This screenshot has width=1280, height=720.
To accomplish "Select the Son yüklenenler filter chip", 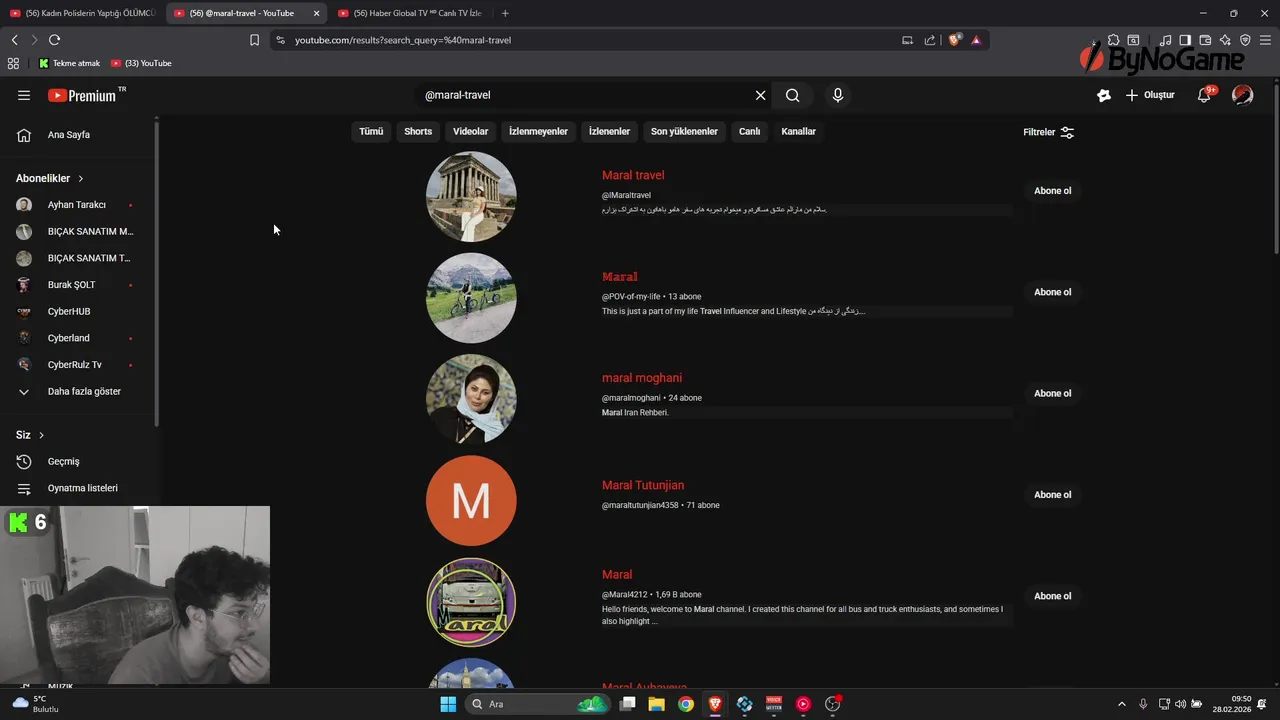I will (684, 132).
